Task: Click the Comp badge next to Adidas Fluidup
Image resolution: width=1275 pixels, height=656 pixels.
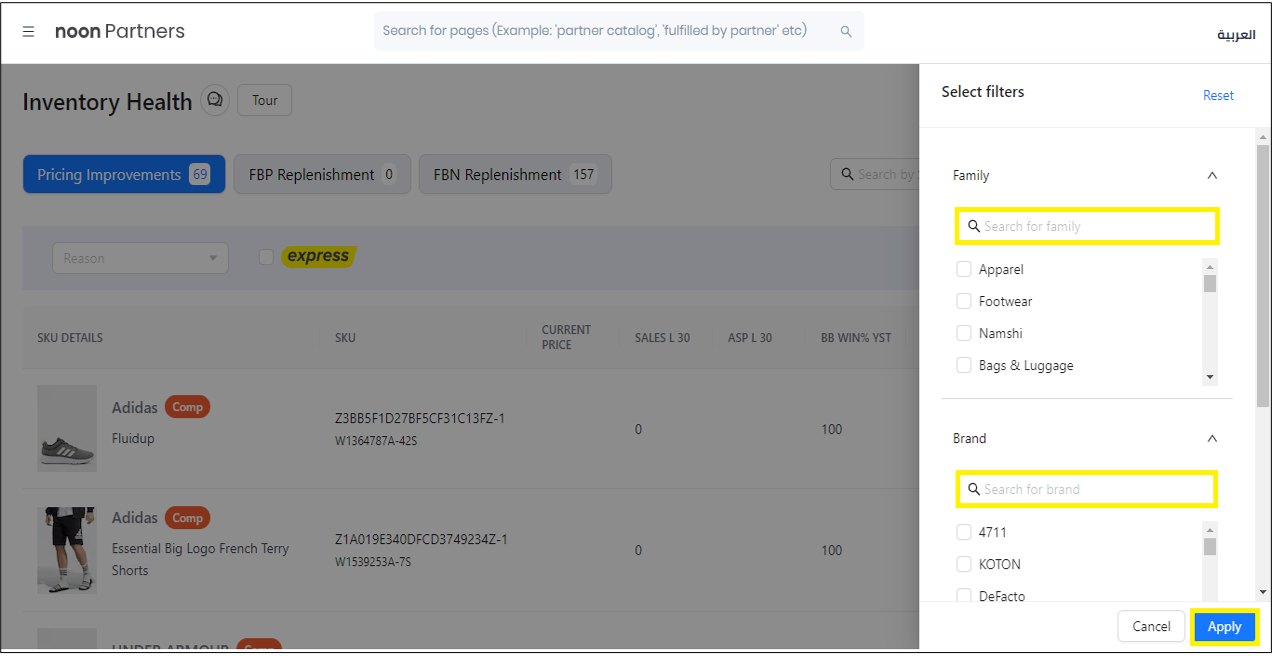Action: pyautogui.click(x=187, y=407)
